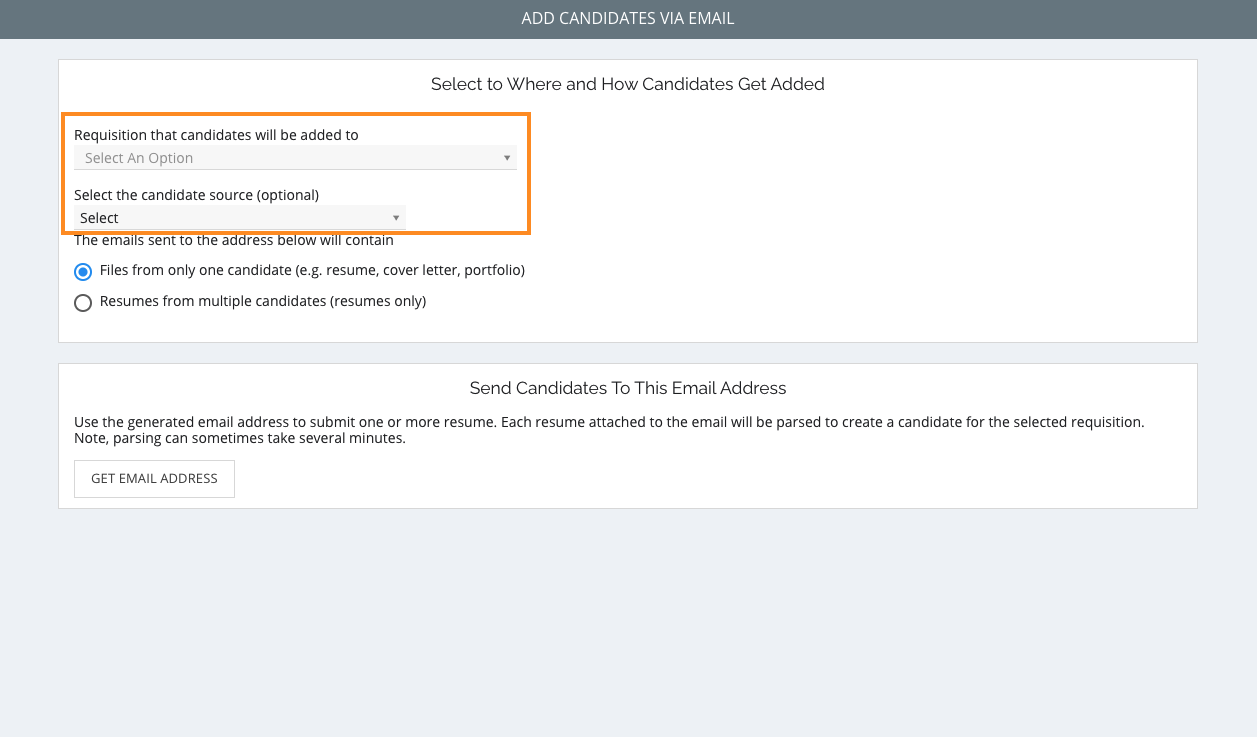This screenshot has width=1257, height=737.
Task: Select 'Resumes from multiple candidates' radio button
Action: (83, 303)
